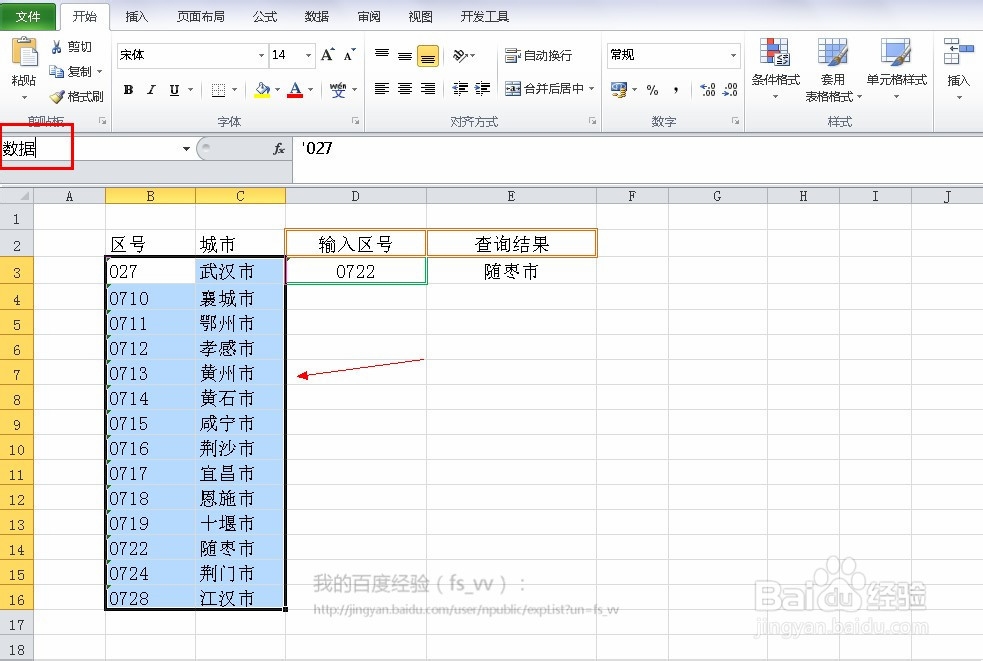Enable wrap text (自动换行)
This screenshot has height=661, width=983.
coord(539,55)
